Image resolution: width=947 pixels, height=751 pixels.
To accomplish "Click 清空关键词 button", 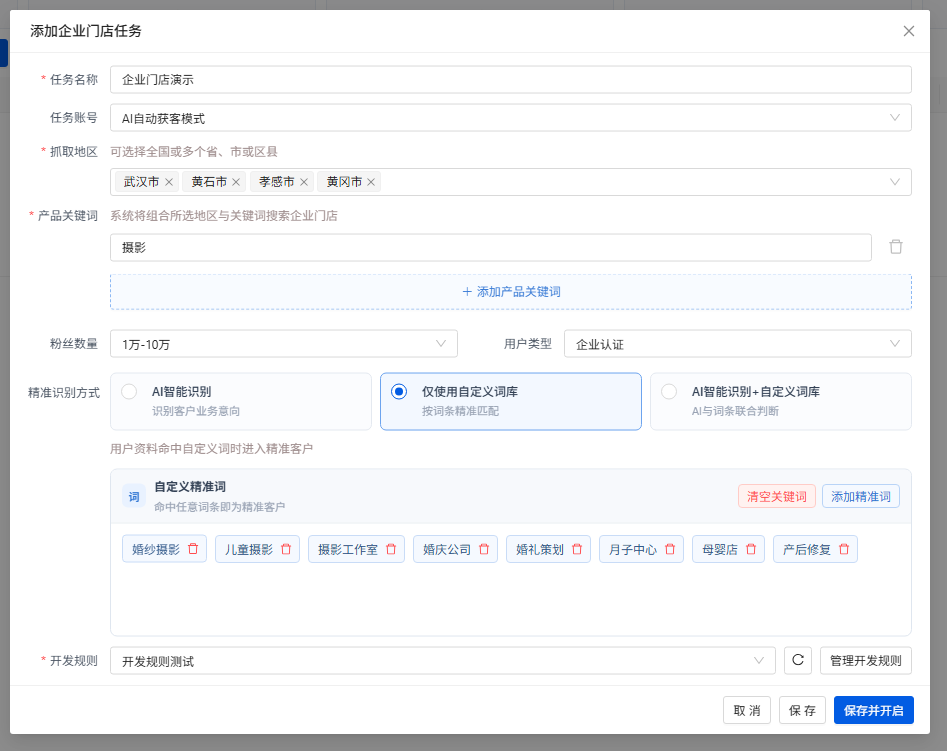I will (777, 497).
